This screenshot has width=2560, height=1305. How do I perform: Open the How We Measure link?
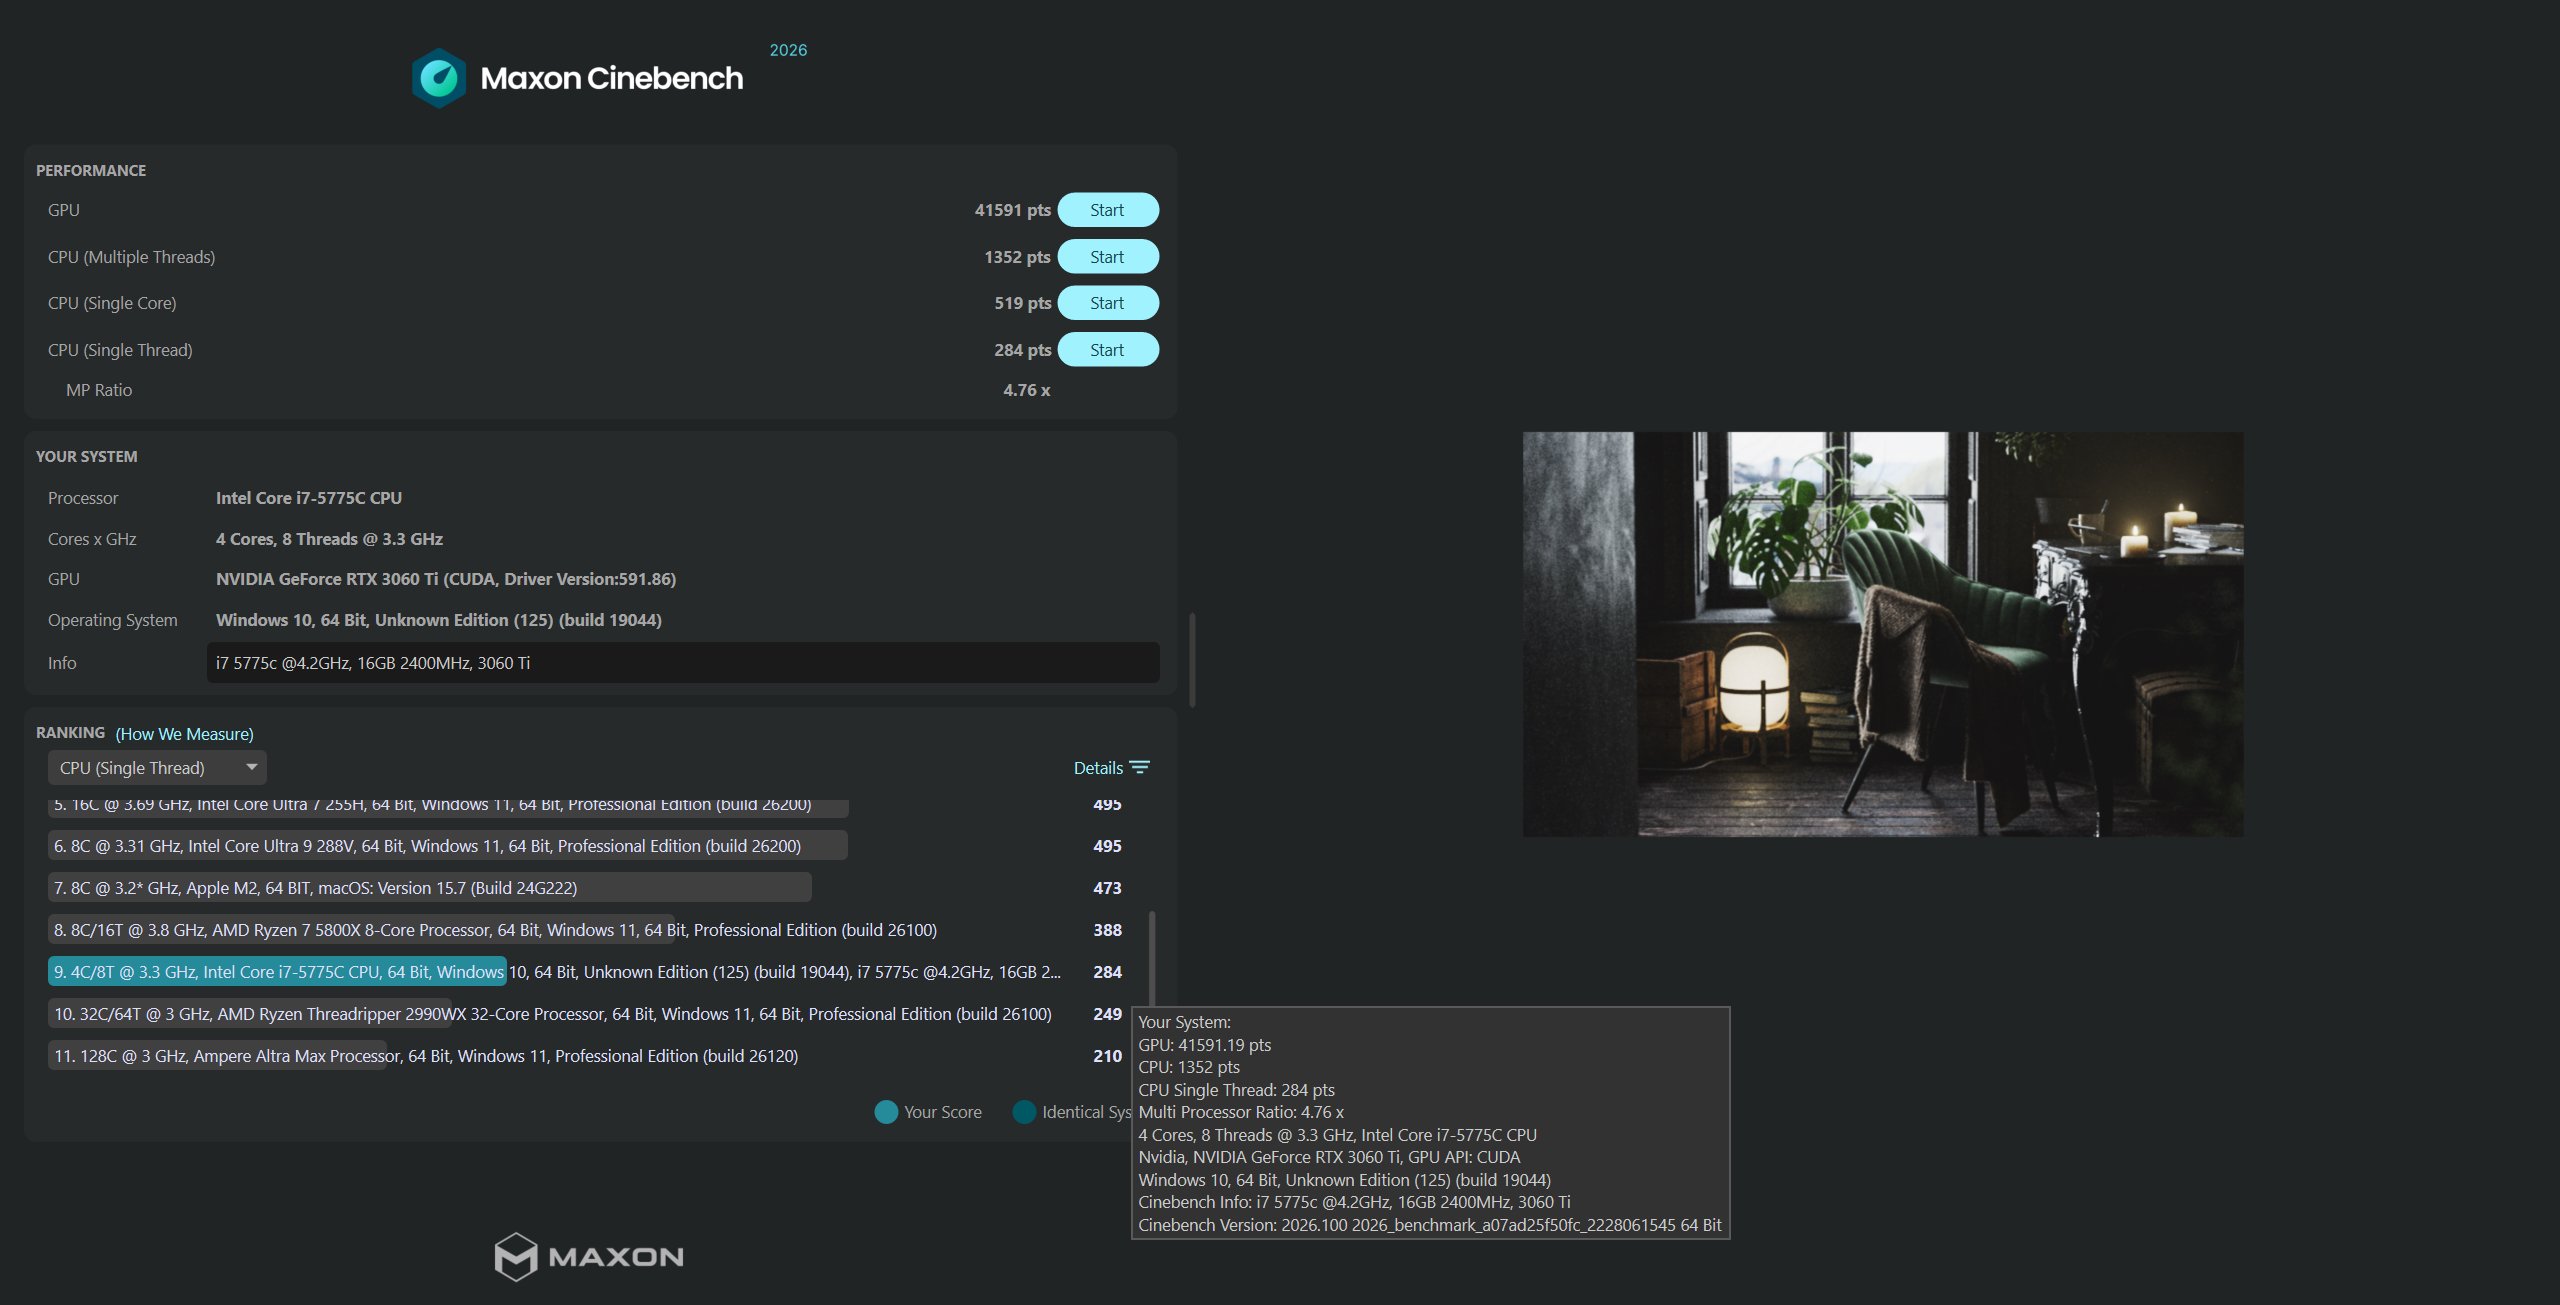[184, 734]
